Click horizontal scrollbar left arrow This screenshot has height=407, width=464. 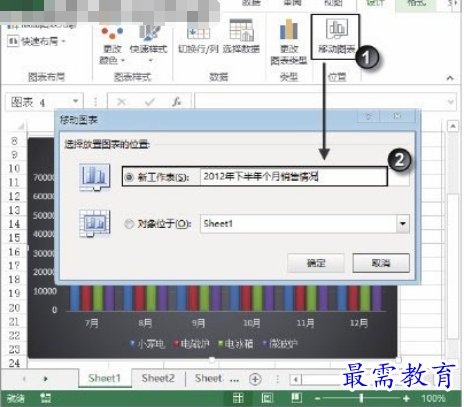295,379
